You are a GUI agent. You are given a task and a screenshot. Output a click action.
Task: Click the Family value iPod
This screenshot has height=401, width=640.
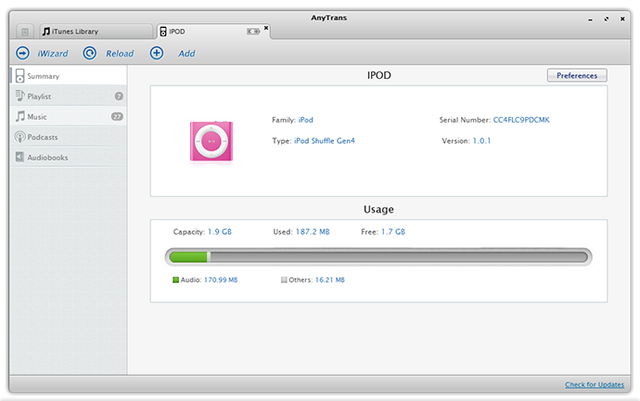point(306,120)
